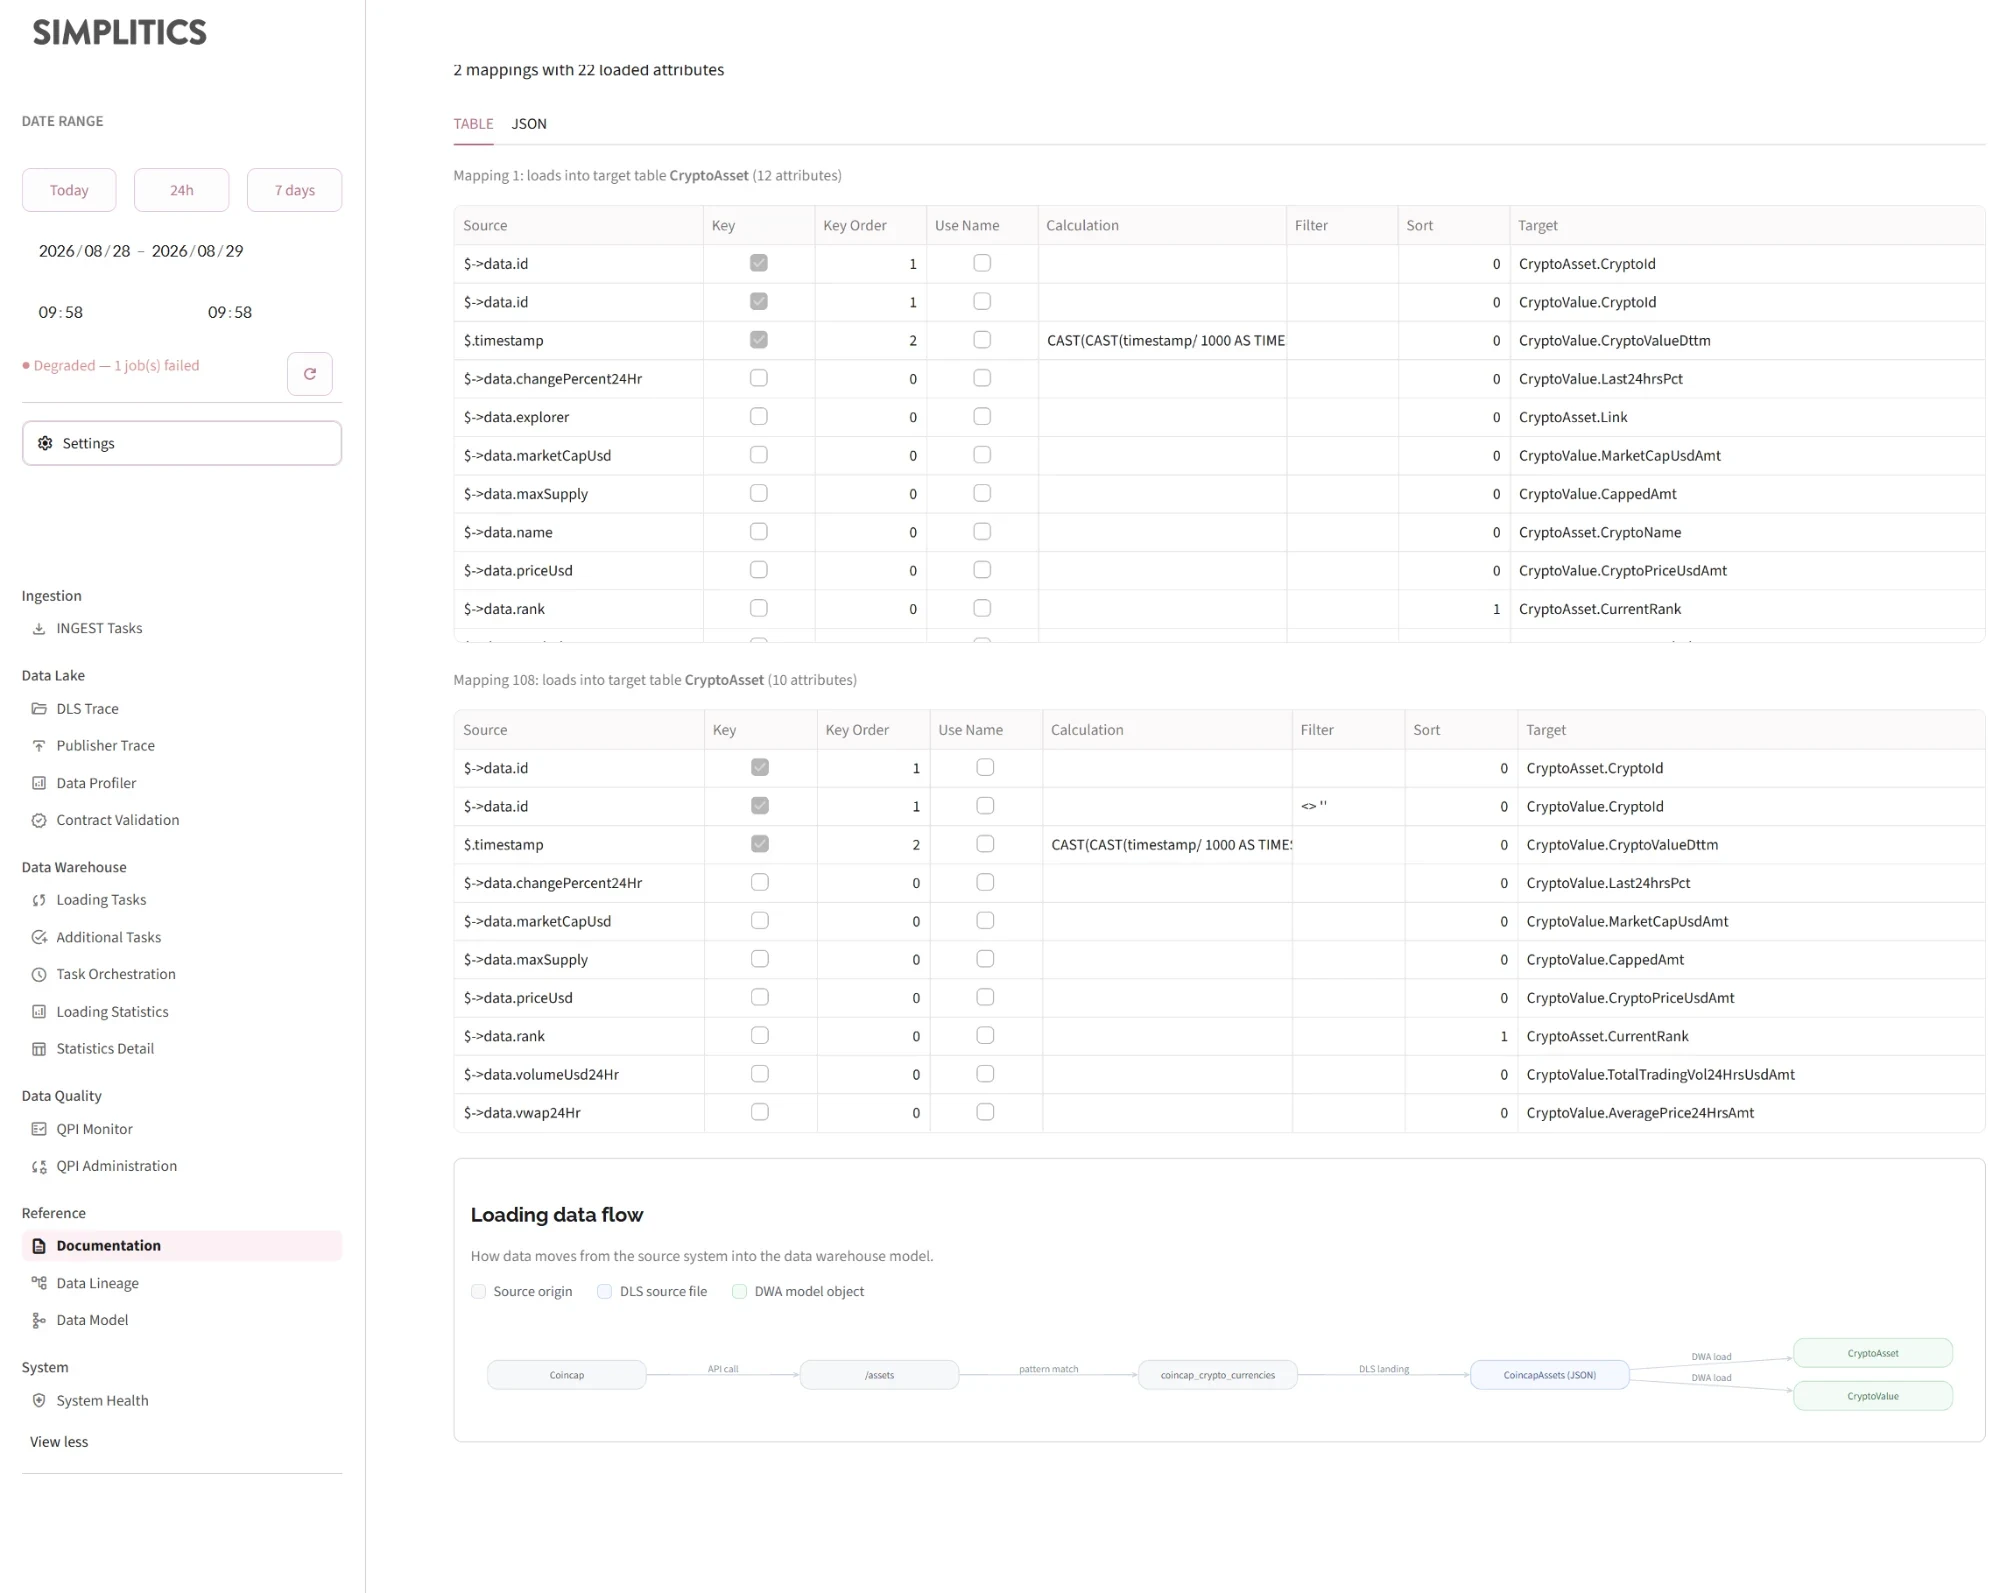Image resolution: width=2000 pixels, height=1593 pixels.
Task: Click the Contract Validation check icon
Action: tap(39, 820)
